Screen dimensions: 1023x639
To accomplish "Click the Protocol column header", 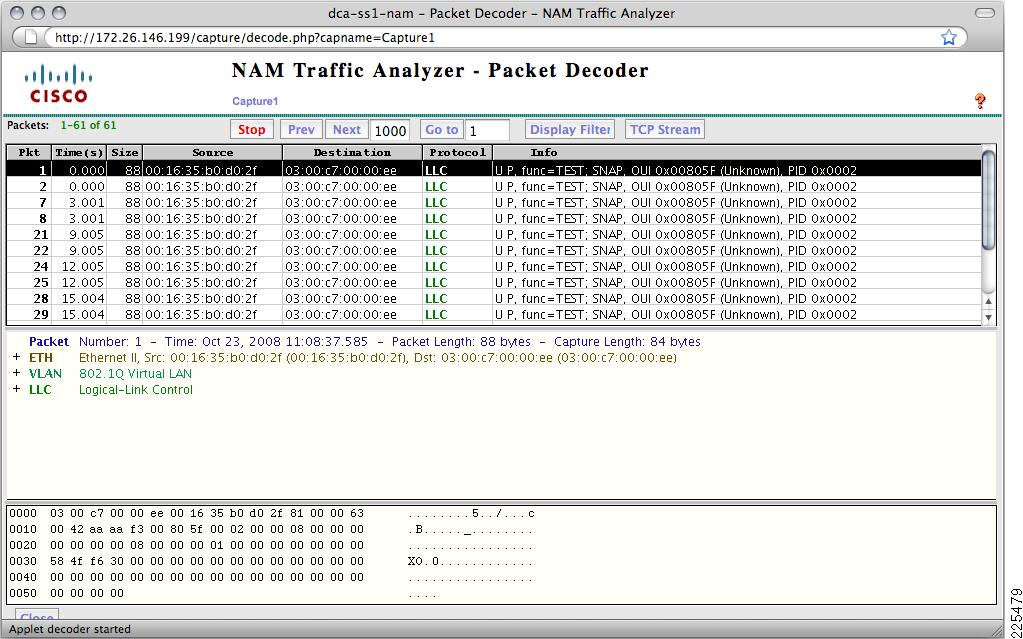I will 457,153.
